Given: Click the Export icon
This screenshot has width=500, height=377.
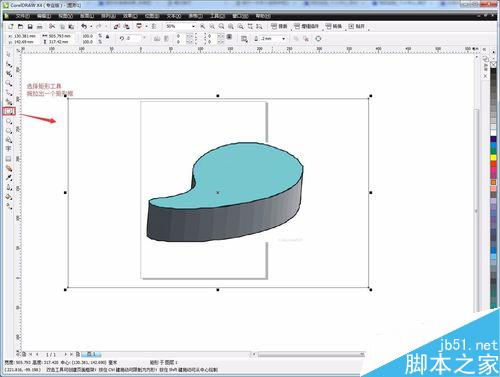Looking at the screenshot, I should click(x=126, y=26).
